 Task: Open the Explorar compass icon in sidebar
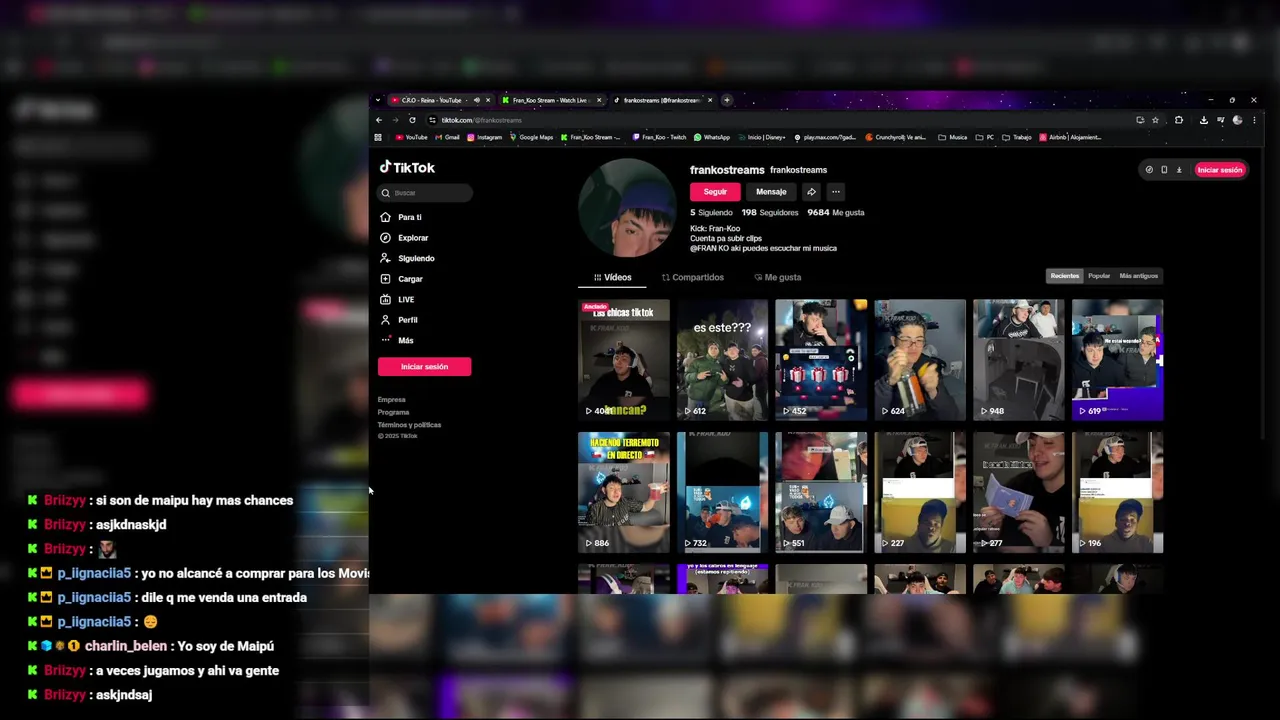pos(385,238)
